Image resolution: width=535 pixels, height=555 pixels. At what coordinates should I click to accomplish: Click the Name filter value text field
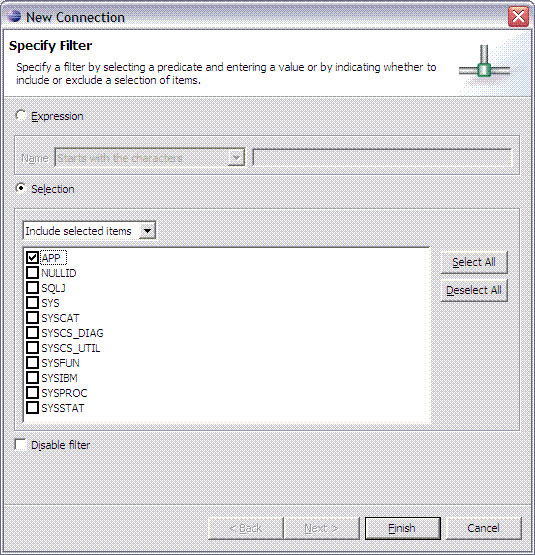pyautogui.click(x=382, y=158)
